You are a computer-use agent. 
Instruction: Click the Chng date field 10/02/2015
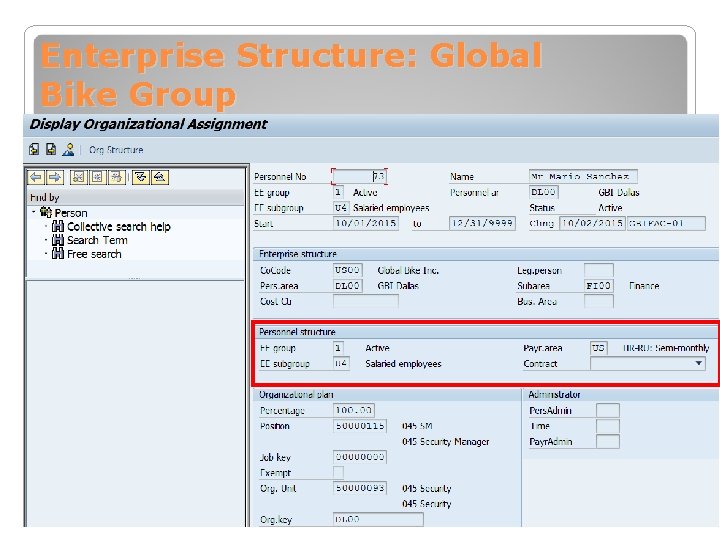pyautogui.click(x=592, y=223)
